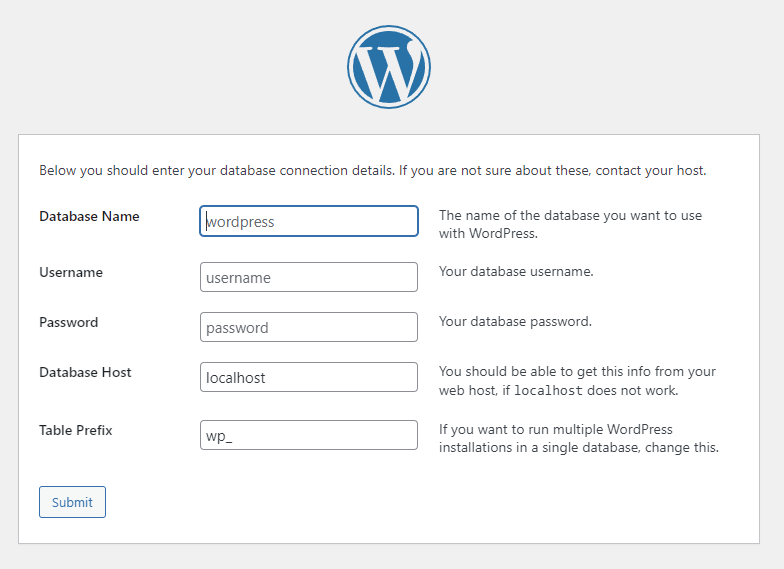Click the WordPress logo
784x569 pixels.
389,67
